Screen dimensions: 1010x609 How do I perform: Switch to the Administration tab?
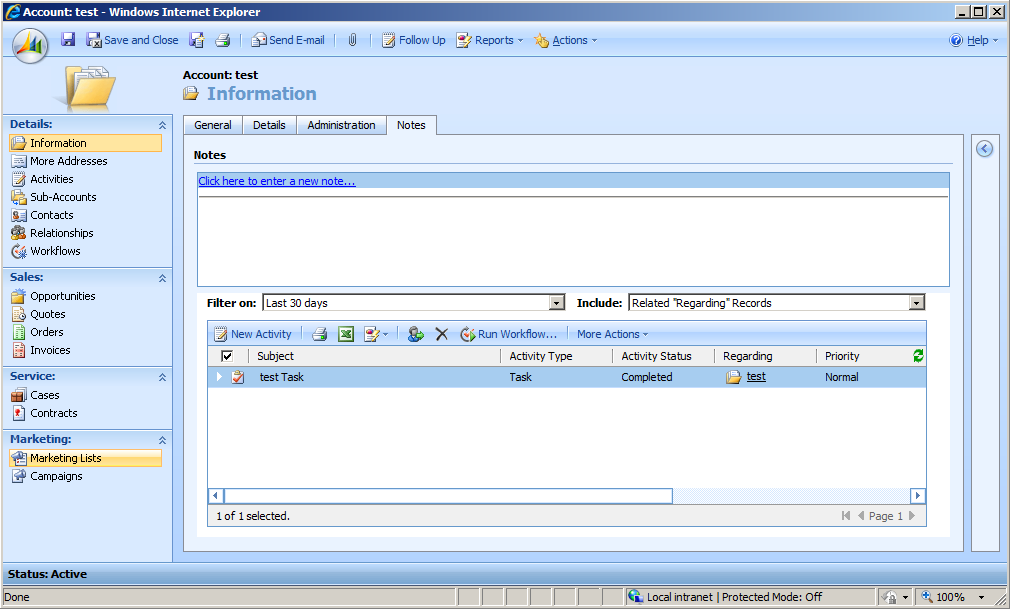[341, 125]
